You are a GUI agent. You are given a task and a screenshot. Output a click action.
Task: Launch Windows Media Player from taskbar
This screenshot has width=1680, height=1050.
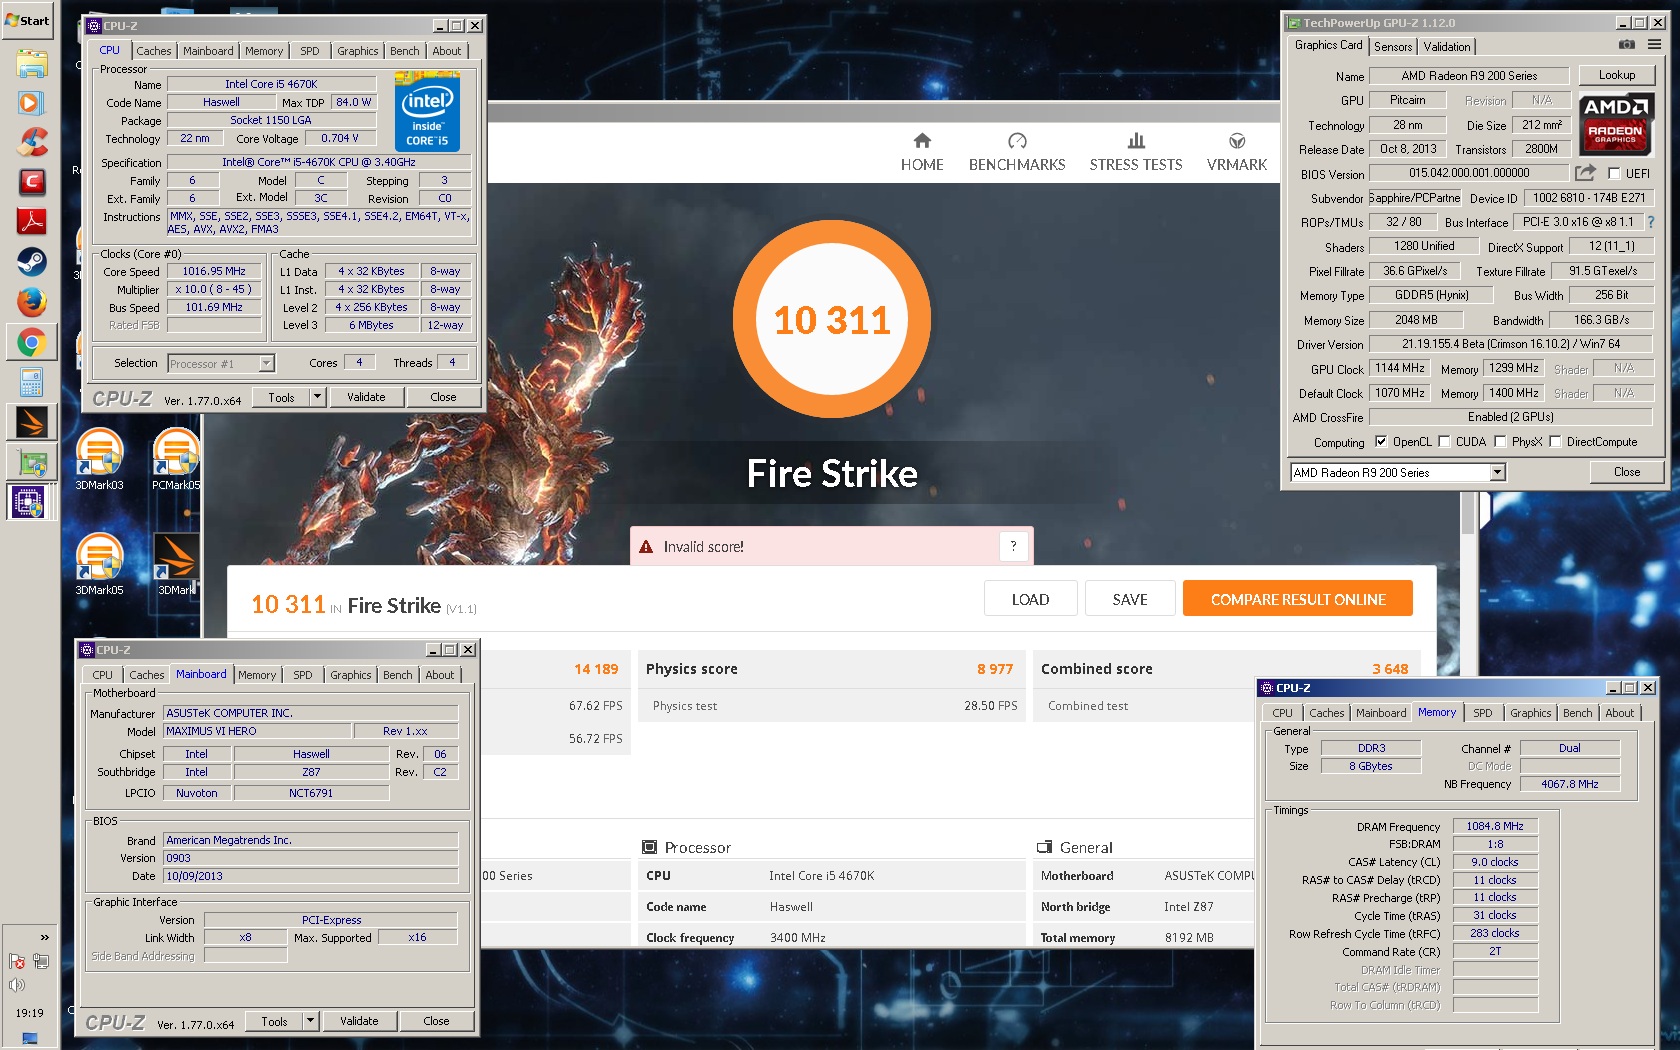(x=31, y=103)
